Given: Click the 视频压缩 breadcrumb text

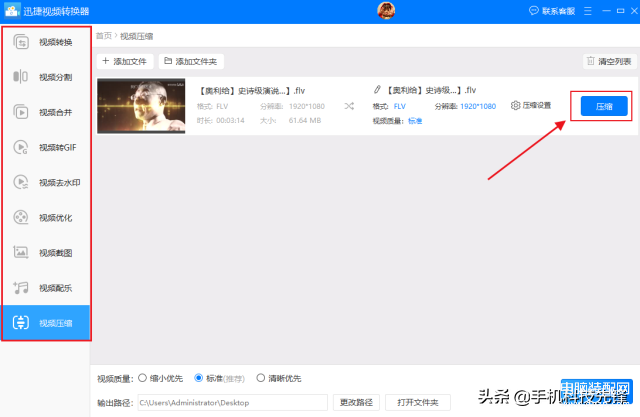Looking at the screenshot, I should (136, 36).
